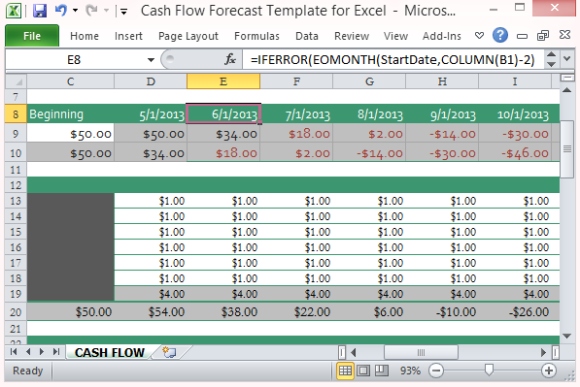The width and height of the screenshot is (580, 387).
Task: Open Customize Quick Access Toolbar dropdown
Action: click(x=124, y=12)
